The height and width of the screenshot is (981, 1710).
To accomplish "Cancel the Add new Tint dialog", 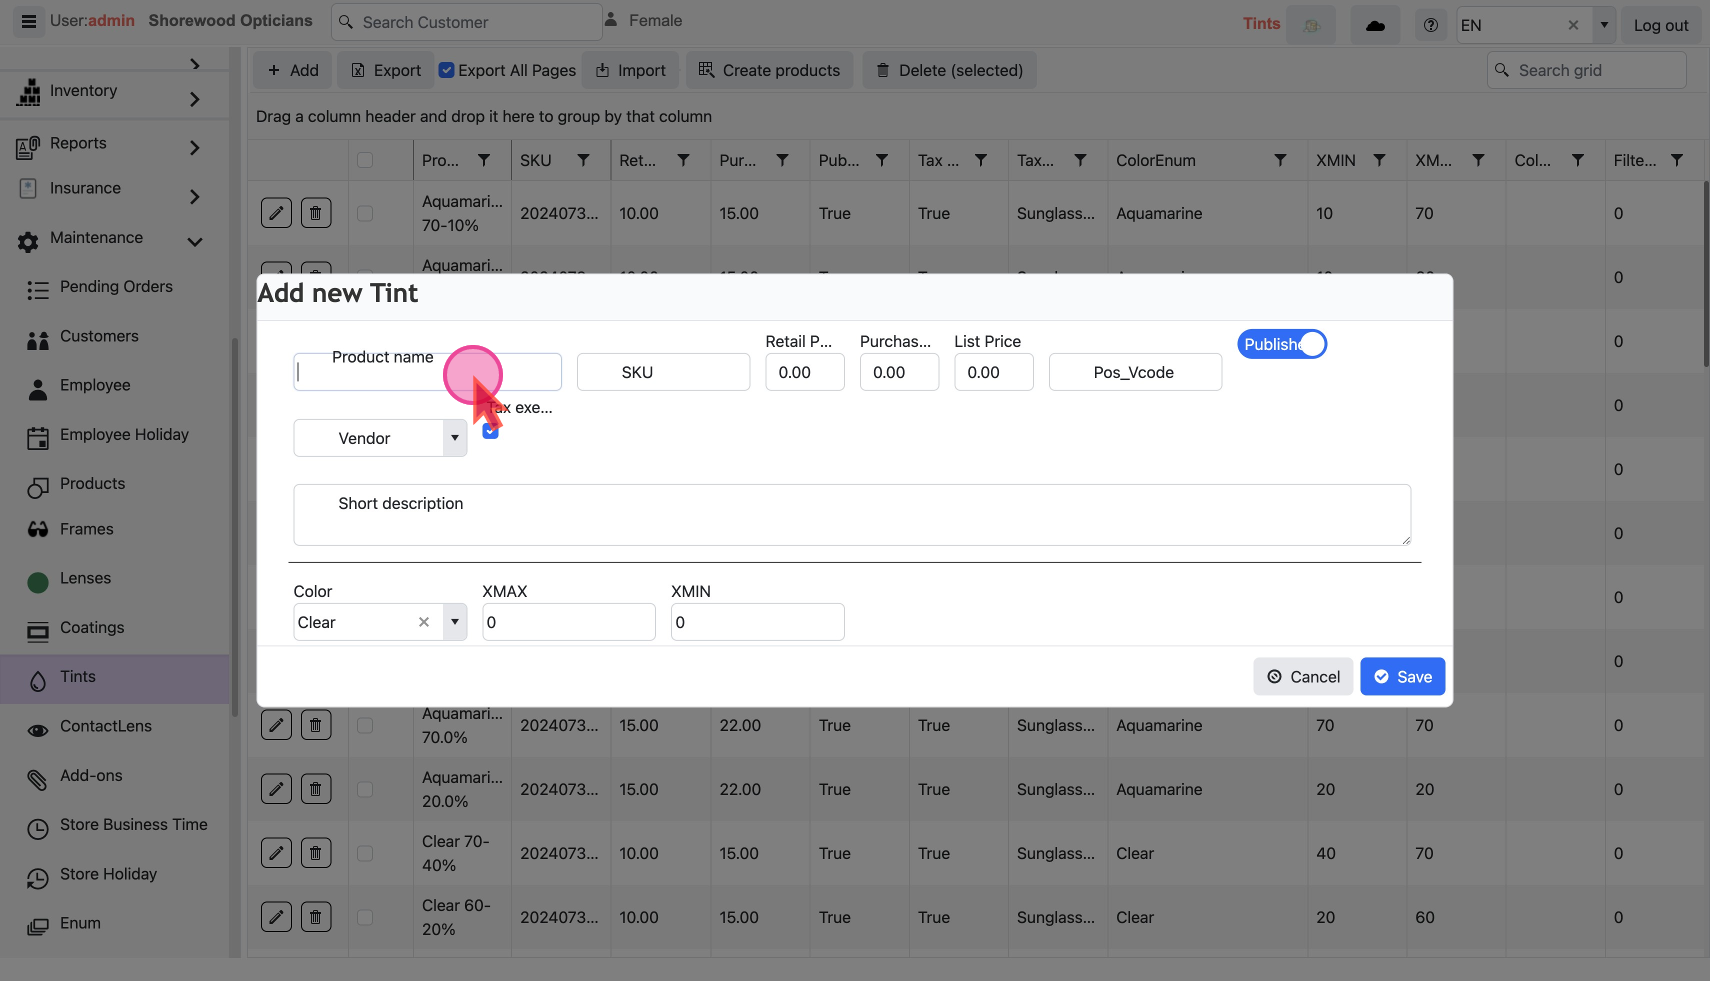I will (1303, 677).
